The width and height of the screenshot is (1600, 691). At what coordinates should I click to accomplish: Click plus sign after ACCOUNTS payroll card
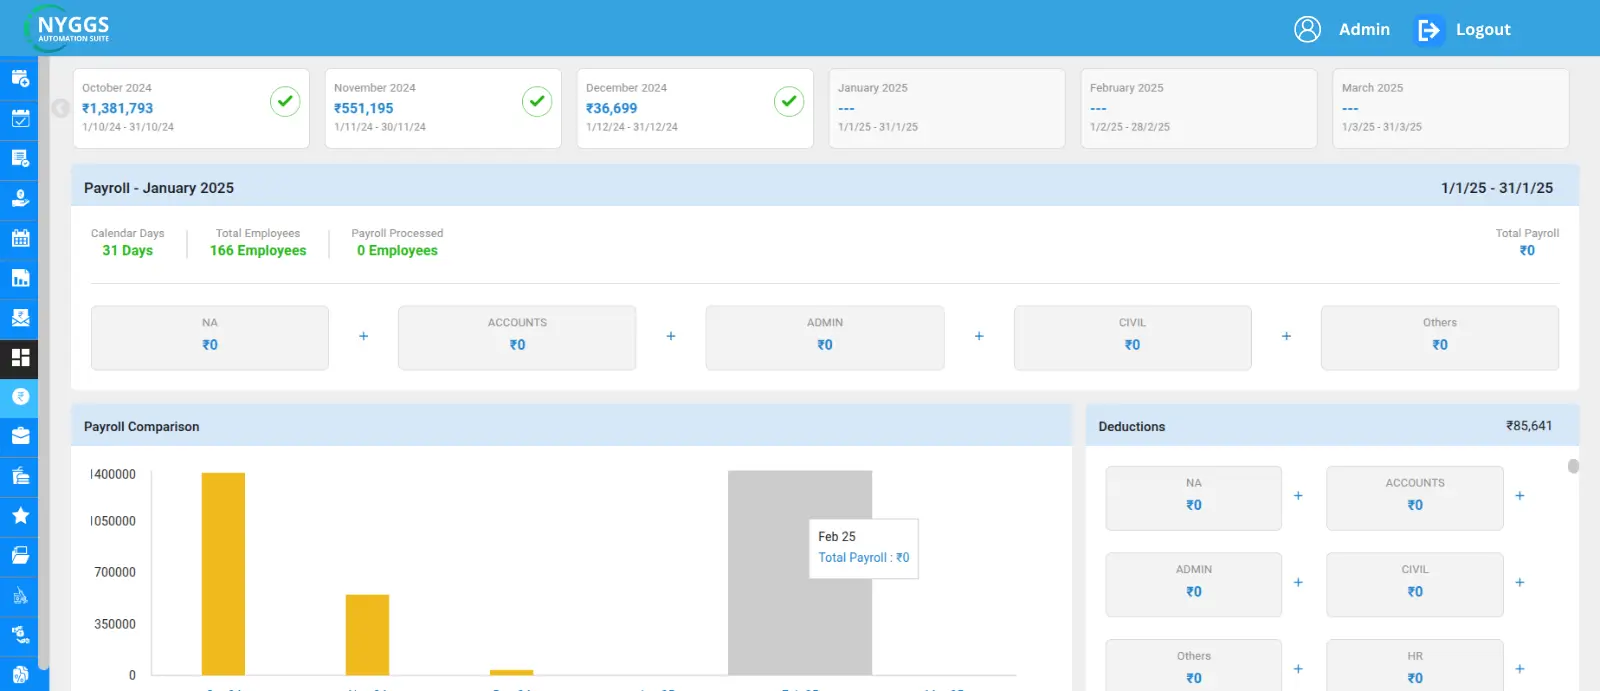click(671, 337)
